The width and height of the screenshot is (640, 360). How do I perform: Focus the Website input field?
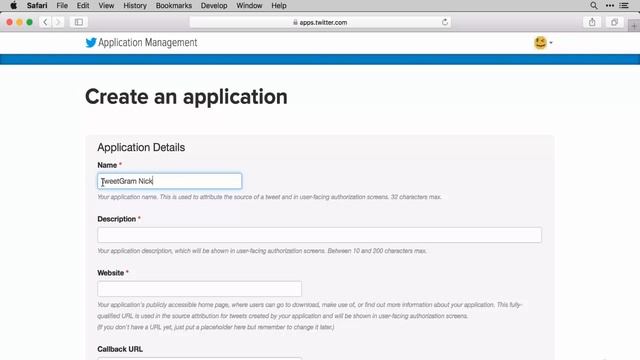[x=199, y=289]
